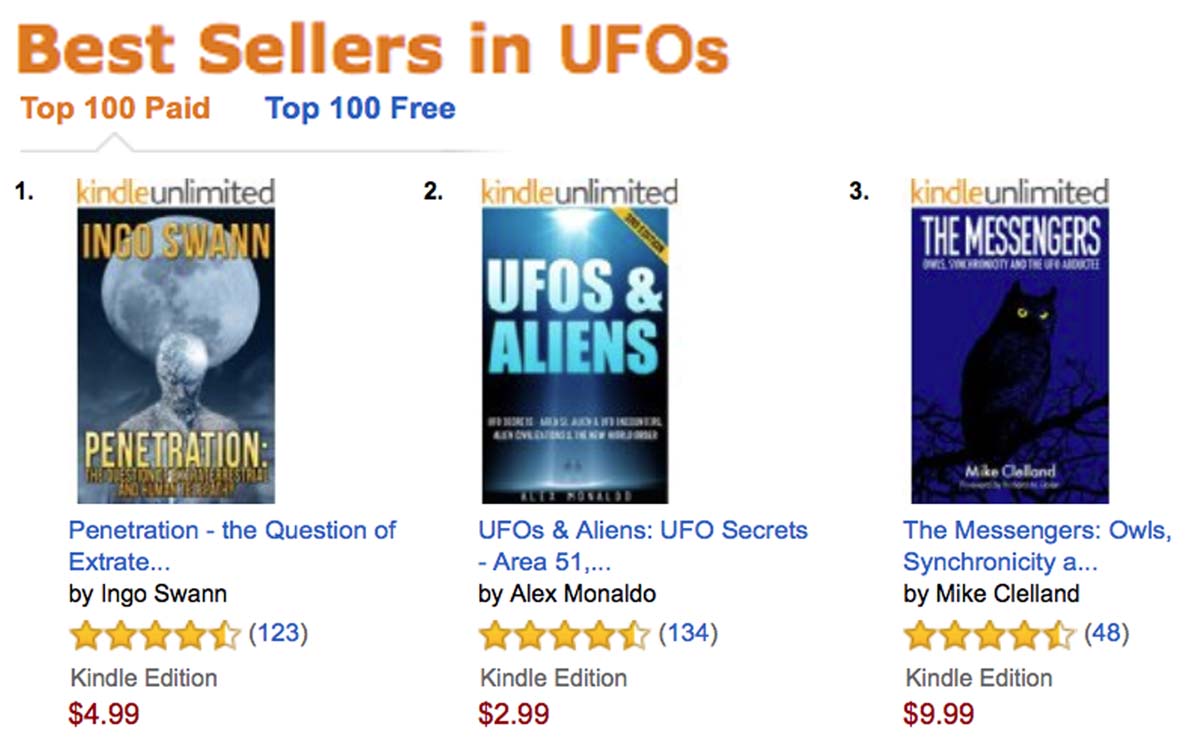1200x747 pixels.
Task: Click star rating for Mike Clelland's book
Action: (x=988, y=634)
